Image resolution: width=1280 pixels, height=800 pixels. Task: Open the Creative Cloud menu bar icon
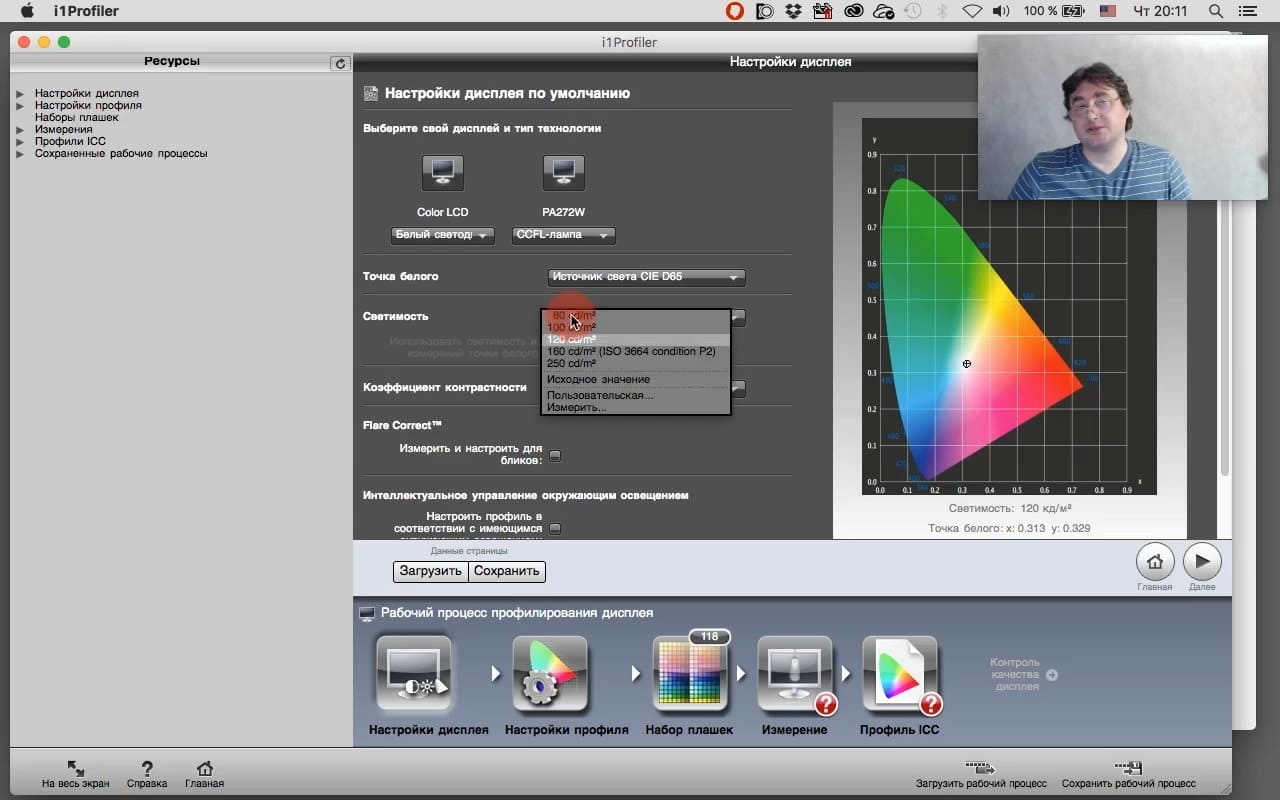tap(854, 11)
